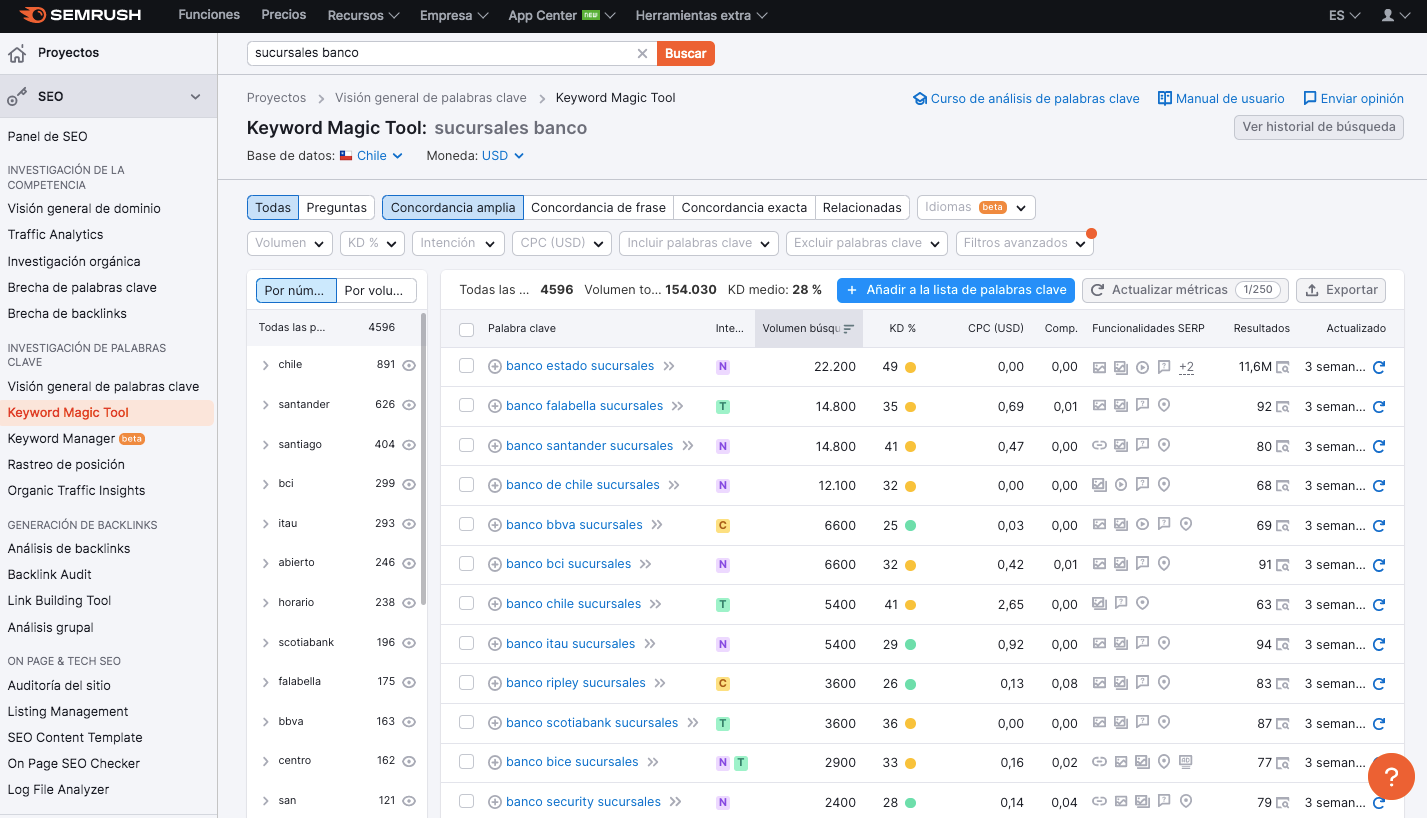Screen dimensions: 1427x818
Task: Click KD green dot for banco ripley sucursales
Action: pyautogui.click(x=910, y=684)
